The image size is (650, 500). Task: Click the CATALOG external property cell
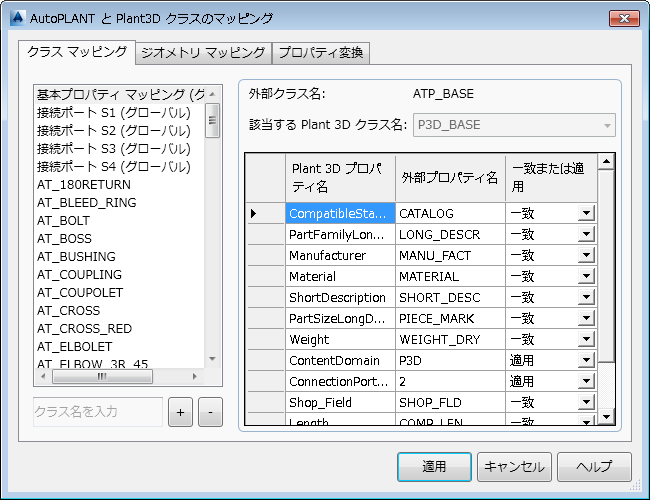(x=451, y=214)
